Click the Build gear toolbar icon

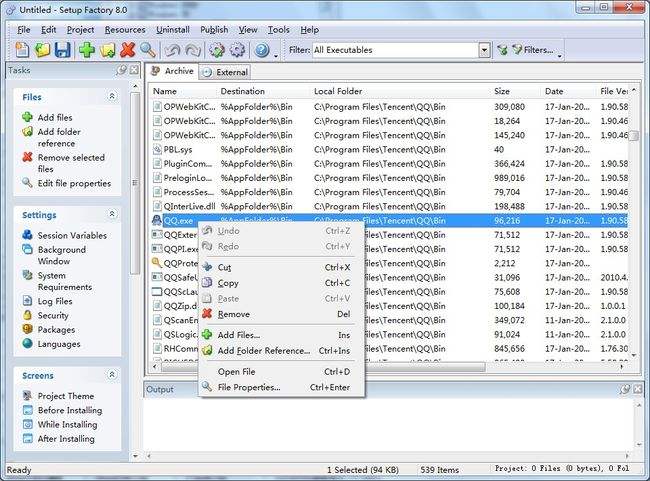(x=216, y=50)
